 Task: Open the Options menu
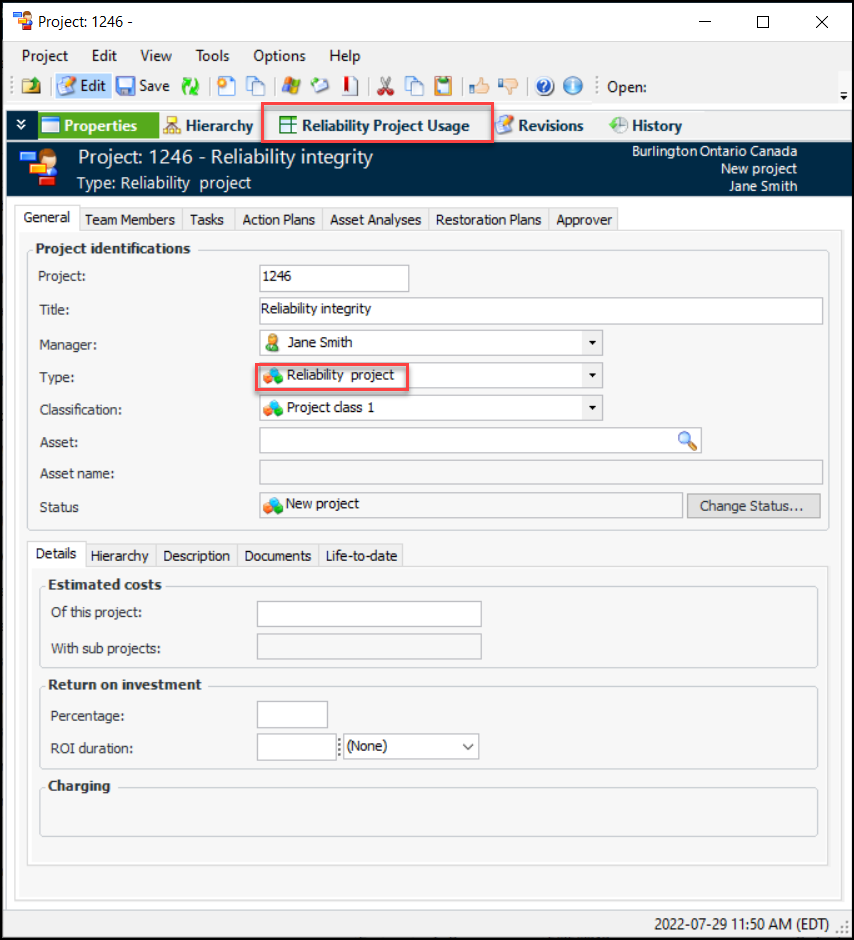(279, 56)
